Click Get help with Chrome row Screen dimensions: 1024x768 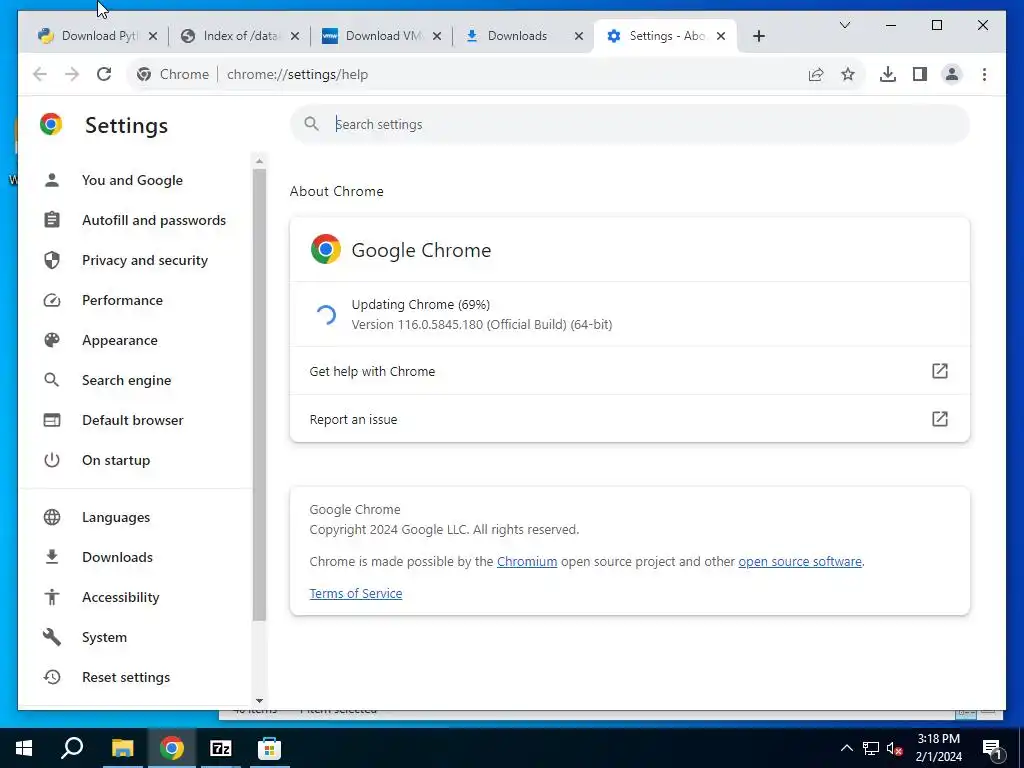tap(630, 371)
